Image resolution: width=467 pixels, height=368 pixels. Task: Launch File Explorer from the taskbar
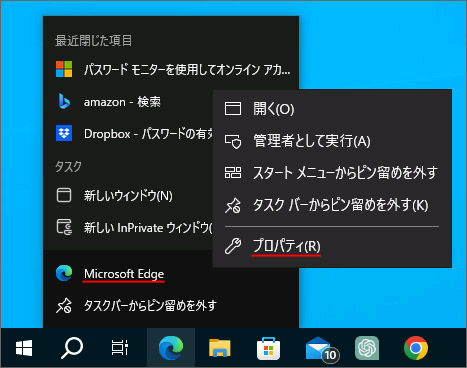click(219, 348)
